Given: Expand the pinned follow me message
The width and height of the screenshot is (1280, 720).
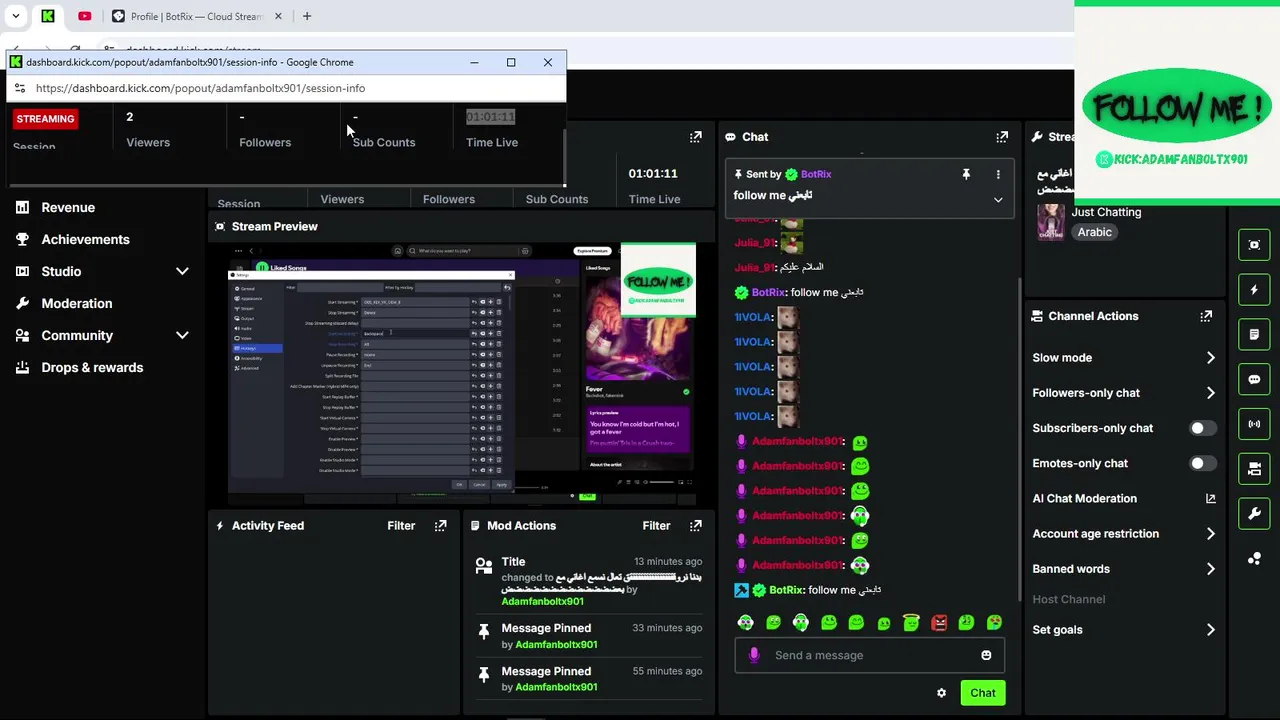Looking at the screenshot, I should click(x=997, y=200).
